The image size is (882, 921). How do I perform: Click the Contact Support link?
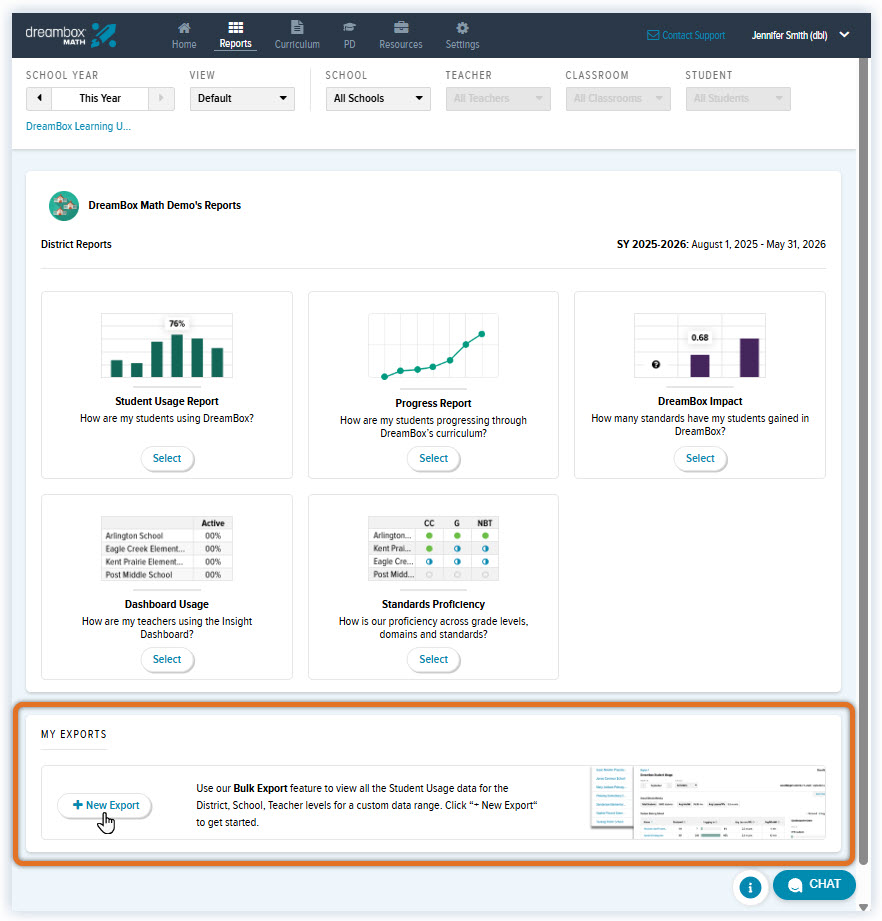686,35
